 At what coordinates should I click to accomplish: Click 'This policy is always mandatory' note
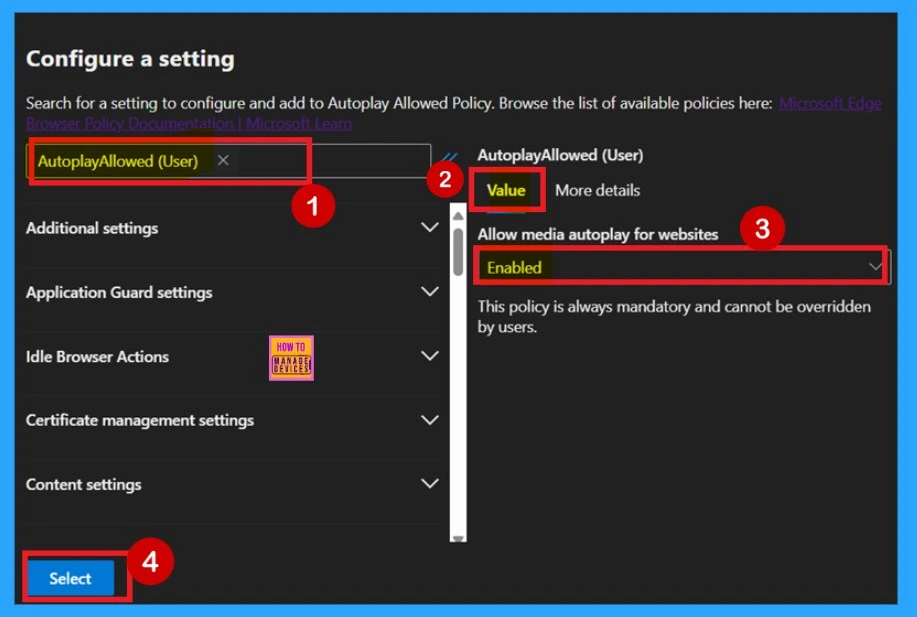tap(674, 316)
